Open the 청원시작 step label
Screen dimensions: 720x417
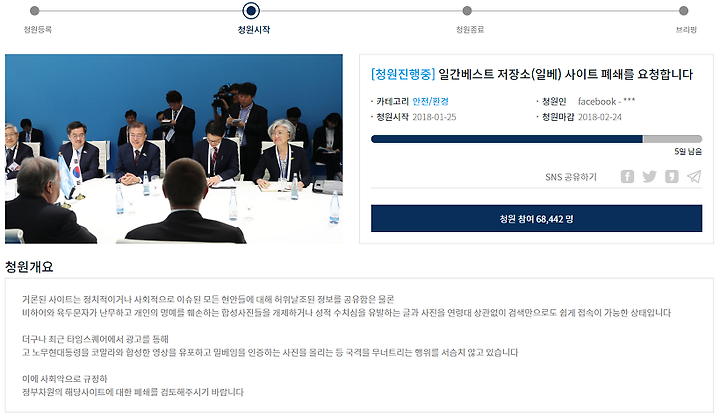tap(253, 30)
